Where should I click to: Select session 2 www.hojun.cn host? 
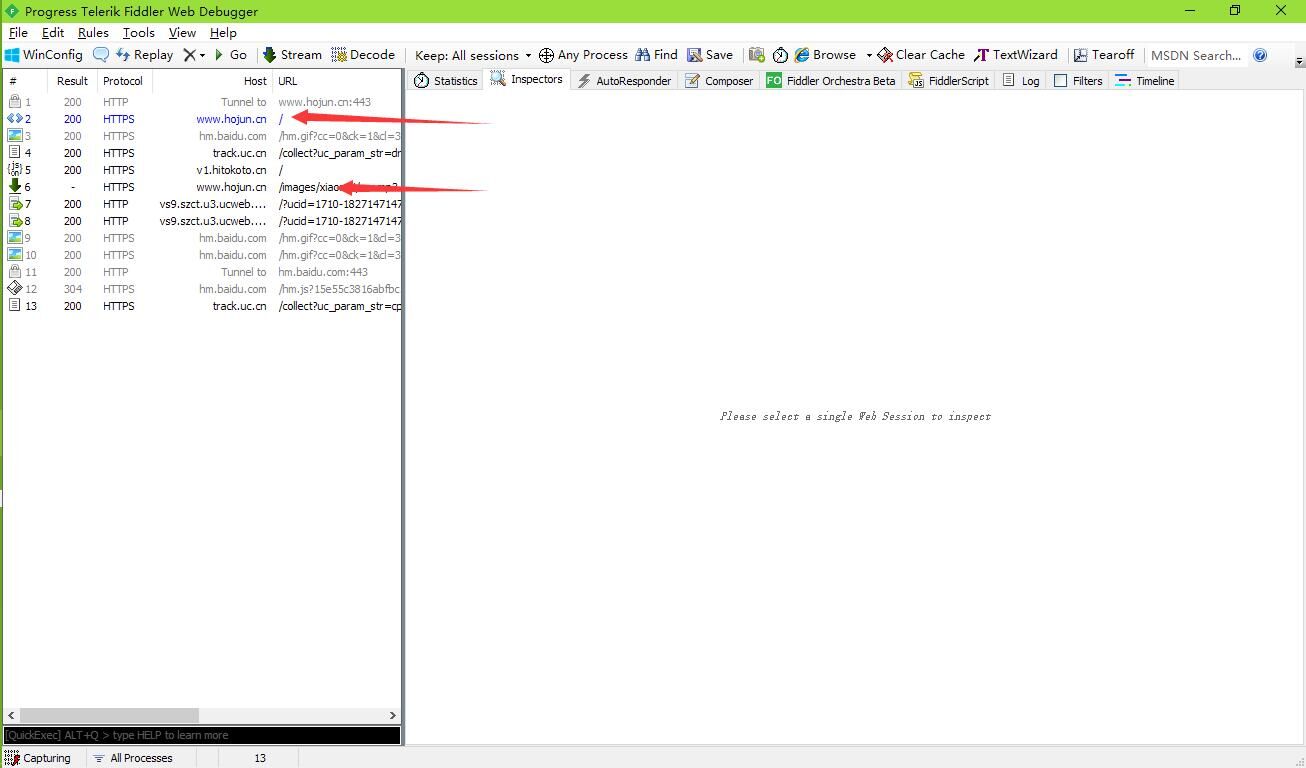231,119
